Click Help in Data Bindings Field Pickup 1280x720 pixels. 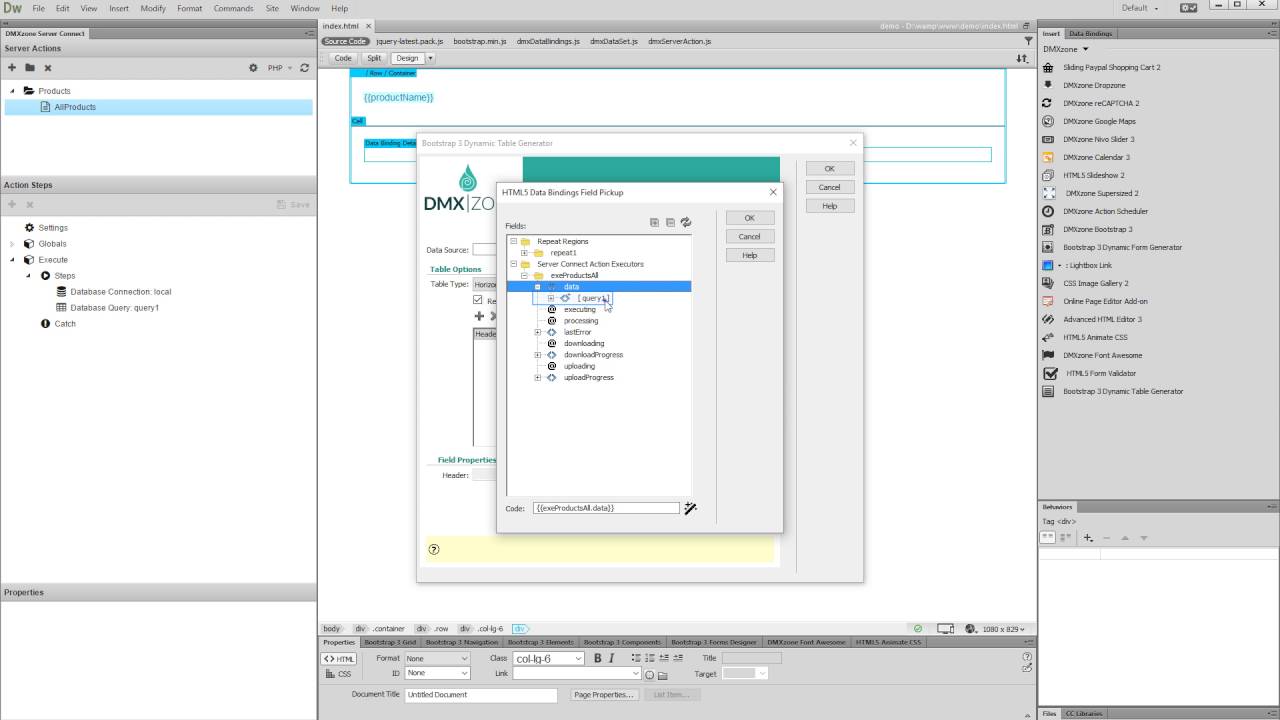point(749,255)
